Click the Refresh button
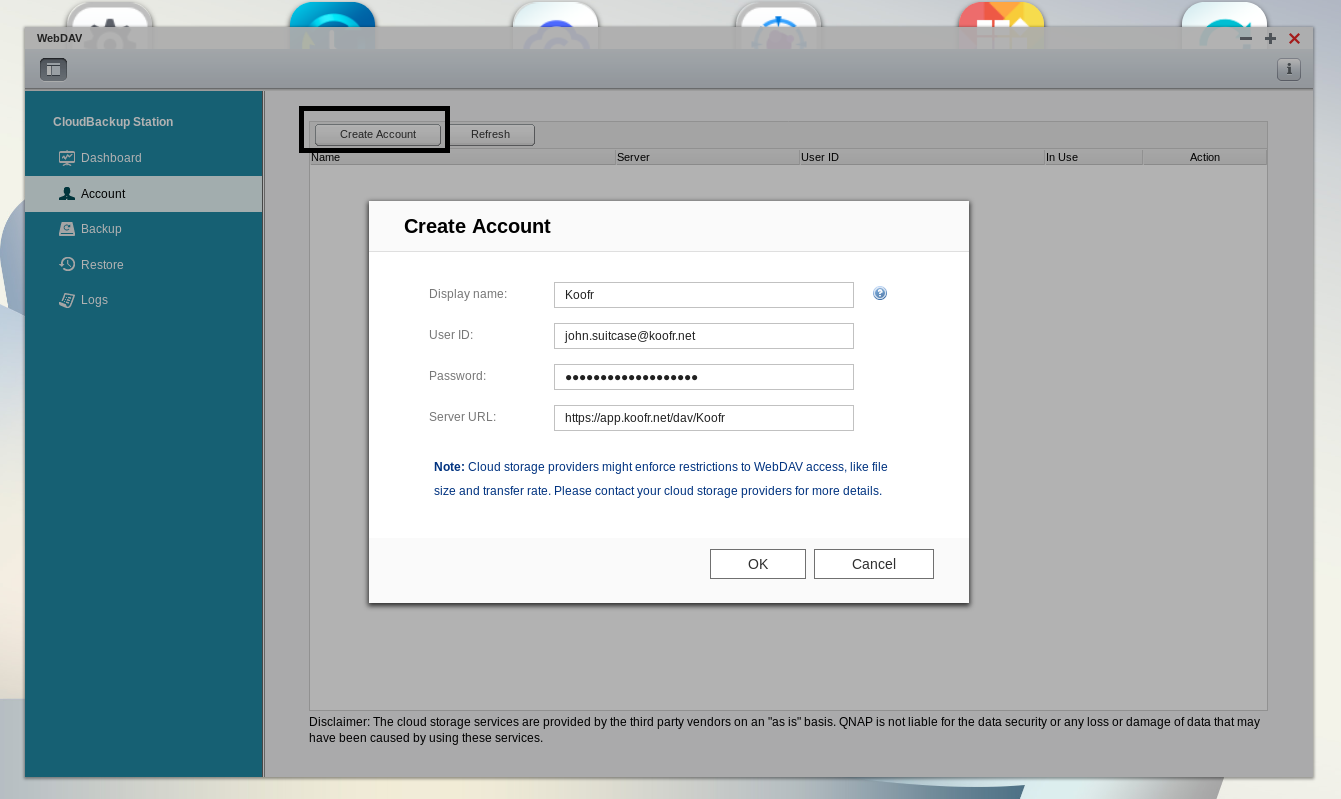Viewport: 1341px width, 799px height. 490,134
